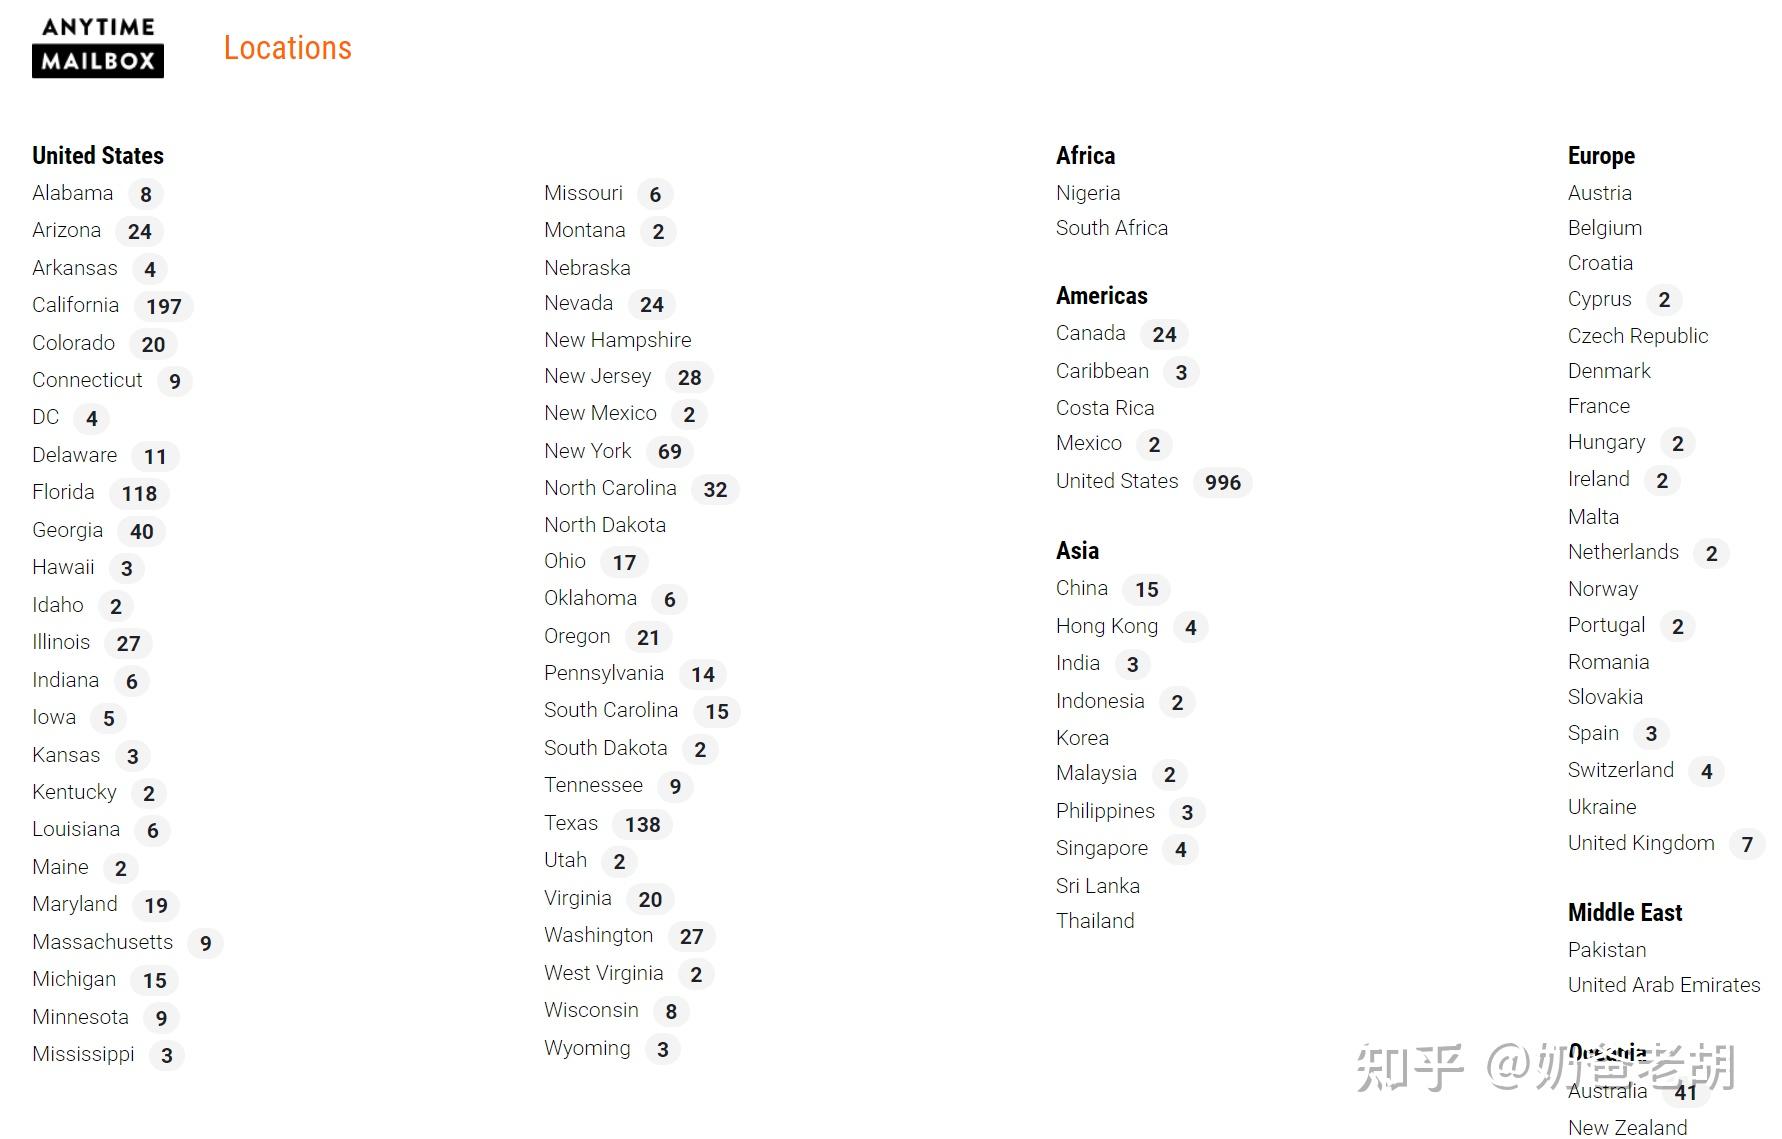This screenshot has height=1139, width=1782.
Task: Open the United Kingdom link
Action: [1665, 843]
